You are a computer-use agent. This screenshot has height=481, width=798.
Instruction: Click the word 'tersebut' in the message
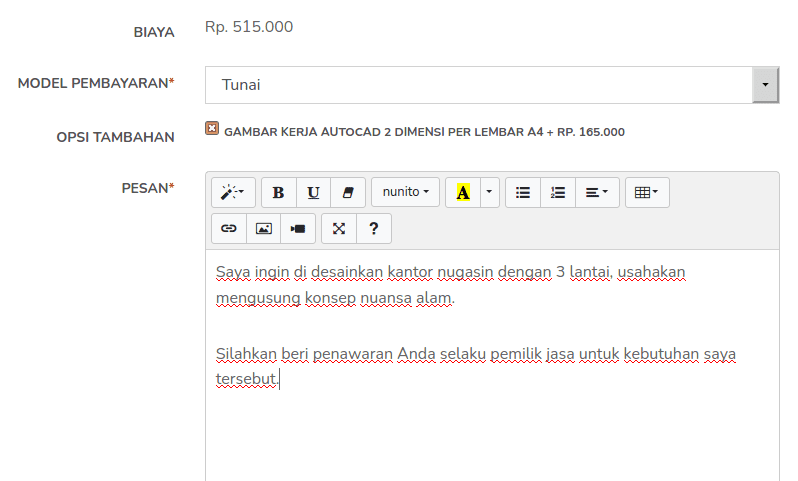click(x=246, y=379)
